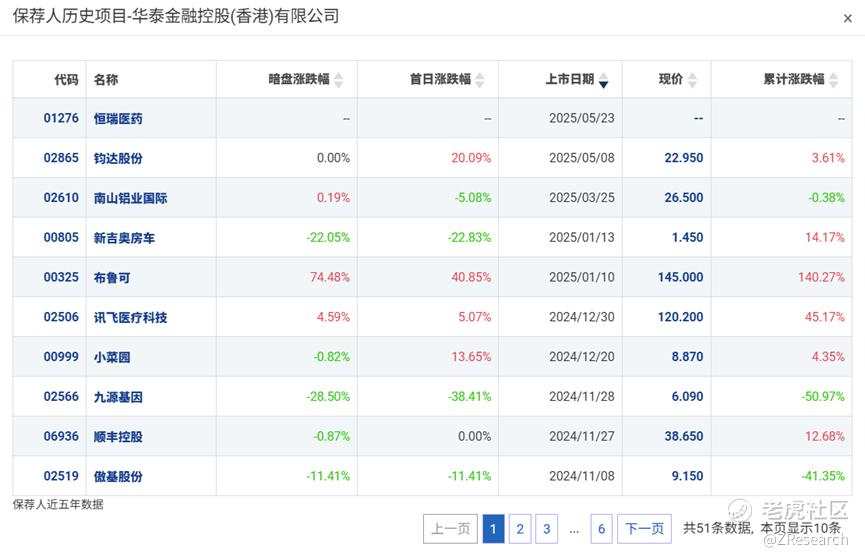This screenshot has width=865, height=560.
Task: Open stock code 06936
Action: point(61,436)
